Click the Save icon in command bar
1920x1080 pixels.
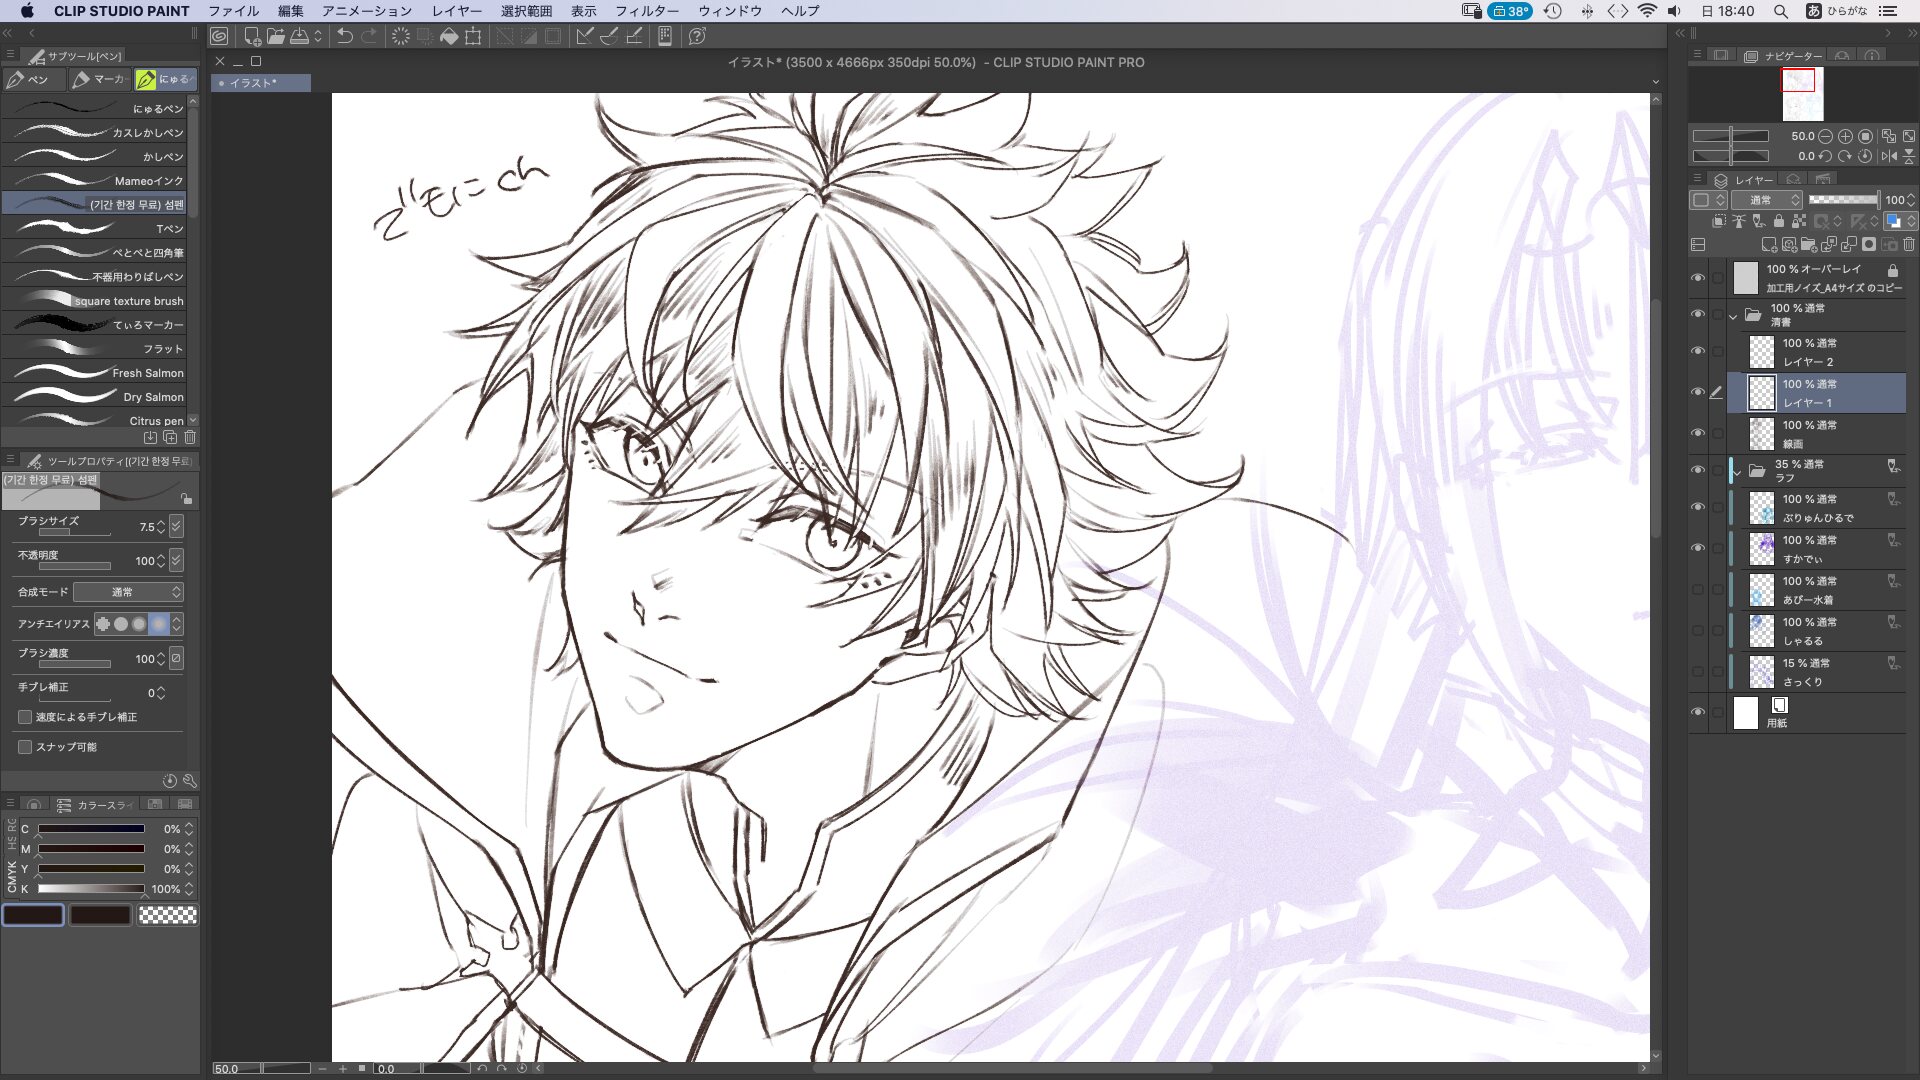coord(299,36)
